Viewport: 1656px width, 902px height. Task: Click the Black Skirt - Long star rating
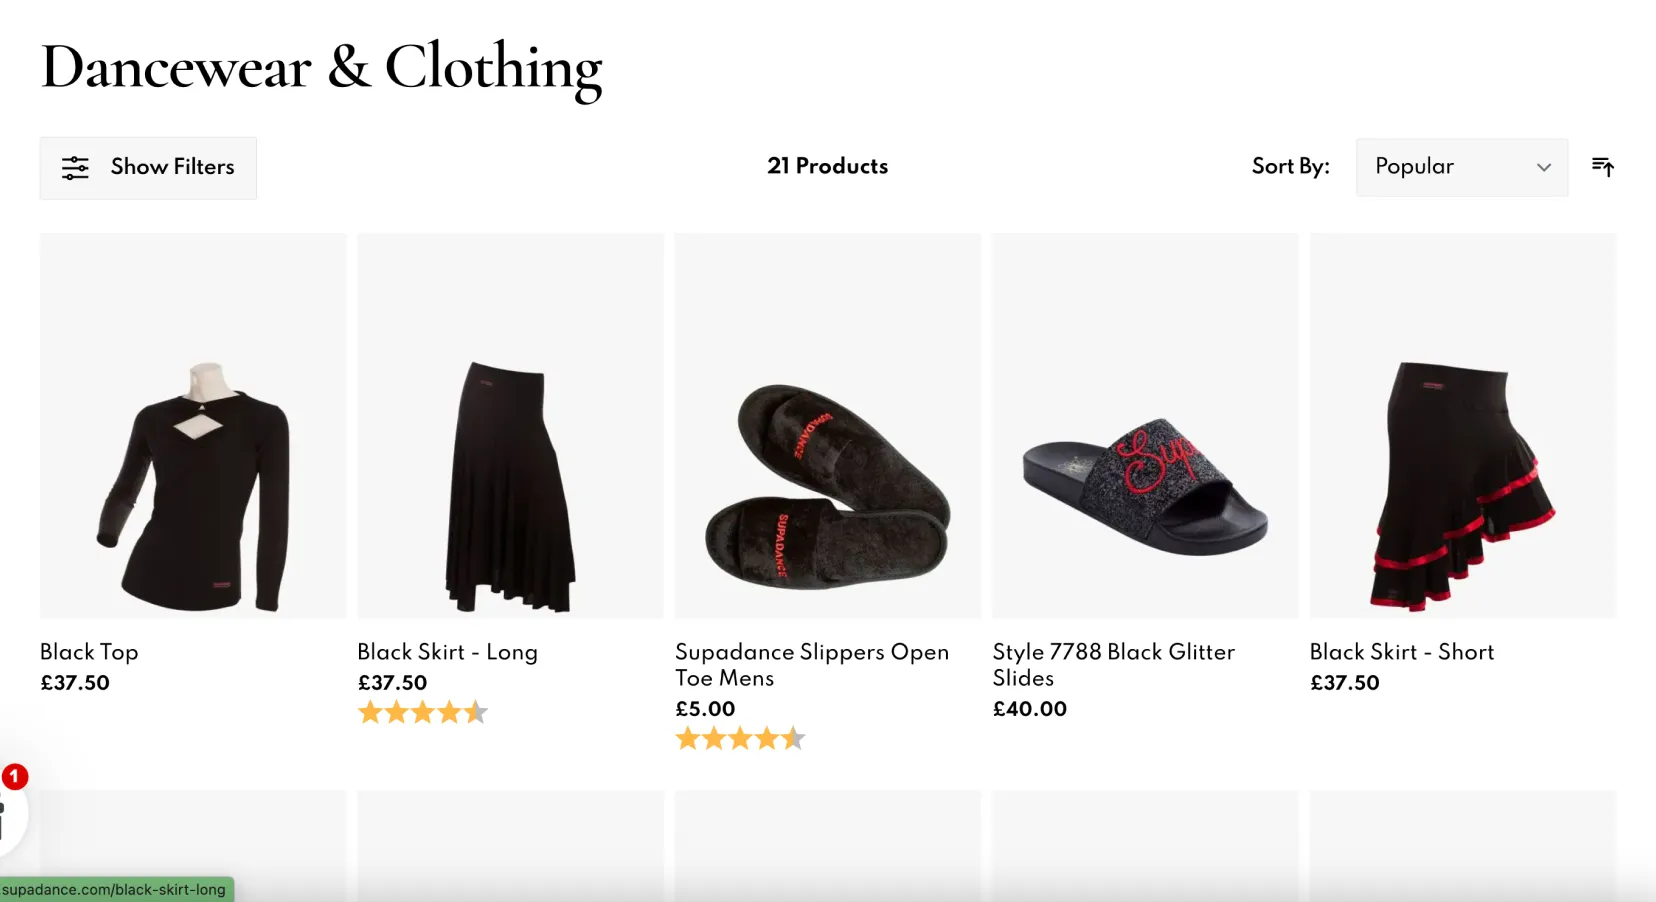(x=423, y=712)
